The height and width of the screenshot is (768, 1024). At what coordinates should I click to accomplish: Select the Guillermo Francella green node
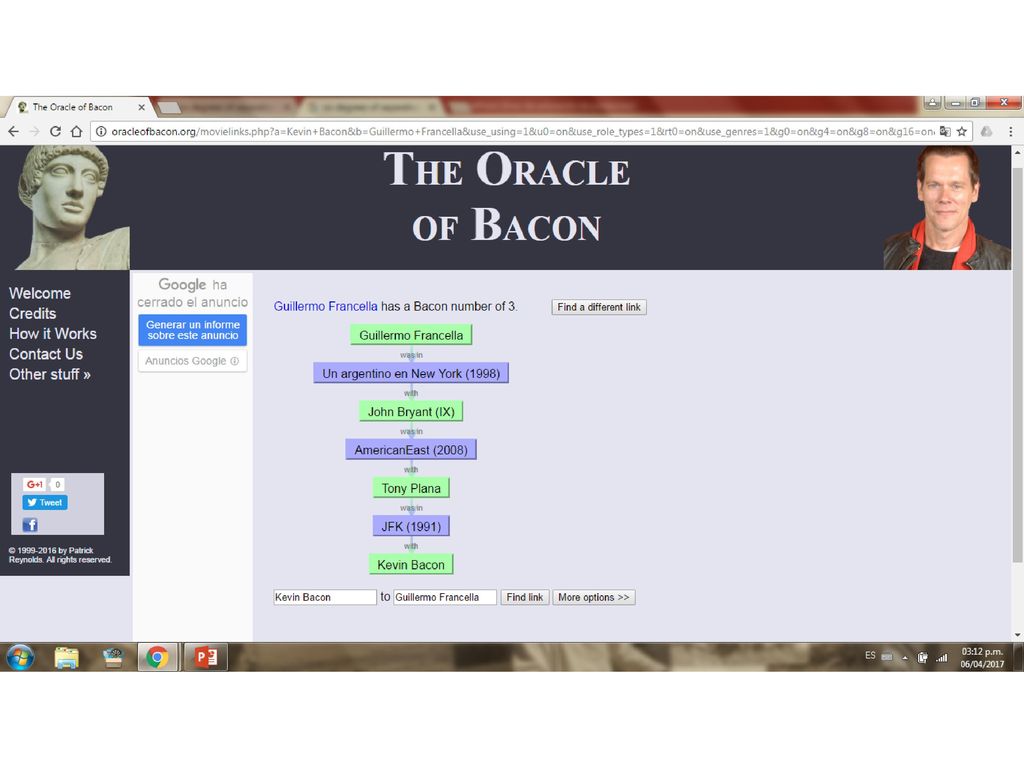click(x=411, y=335)
